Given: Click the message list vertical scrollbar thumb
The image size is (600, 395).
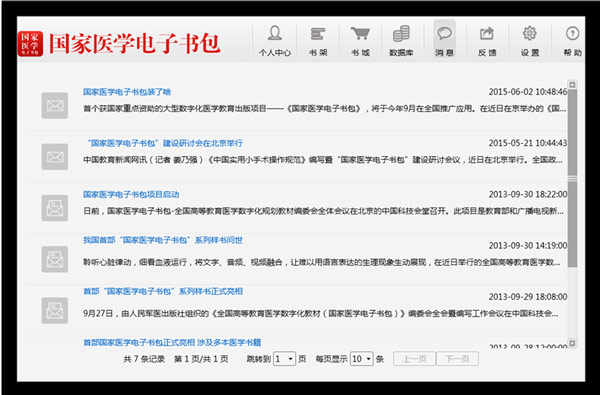Looking at the screenshot, I should click(x=572, y=178).
